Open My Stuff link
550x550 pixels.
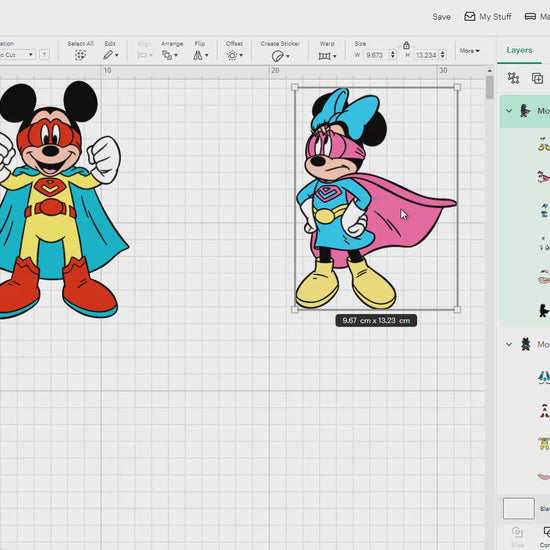tap(495, 17)
